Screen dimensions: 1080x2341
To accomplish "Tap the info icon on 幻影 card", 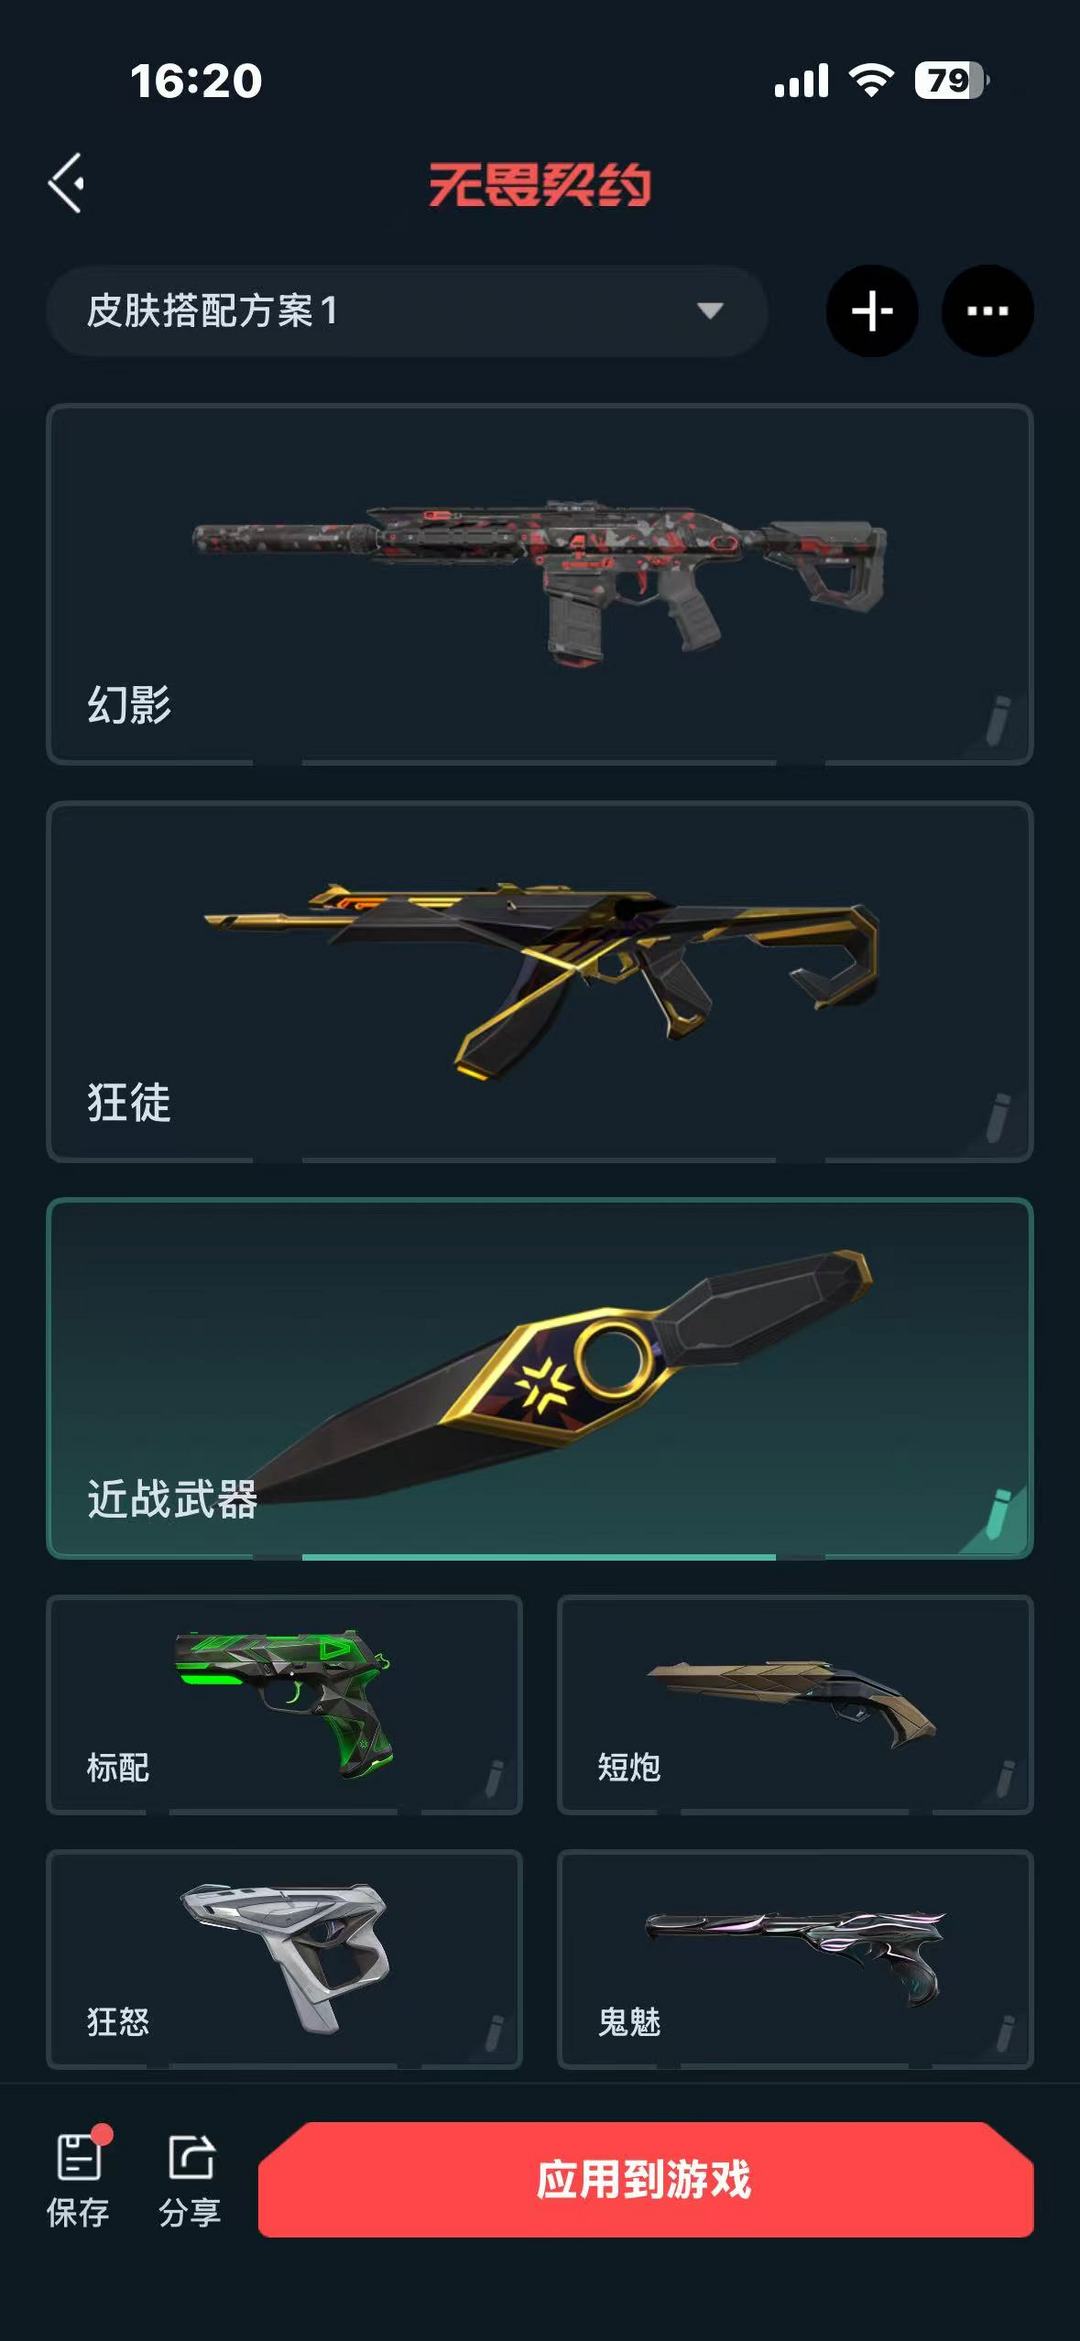I will coord(998,721).
